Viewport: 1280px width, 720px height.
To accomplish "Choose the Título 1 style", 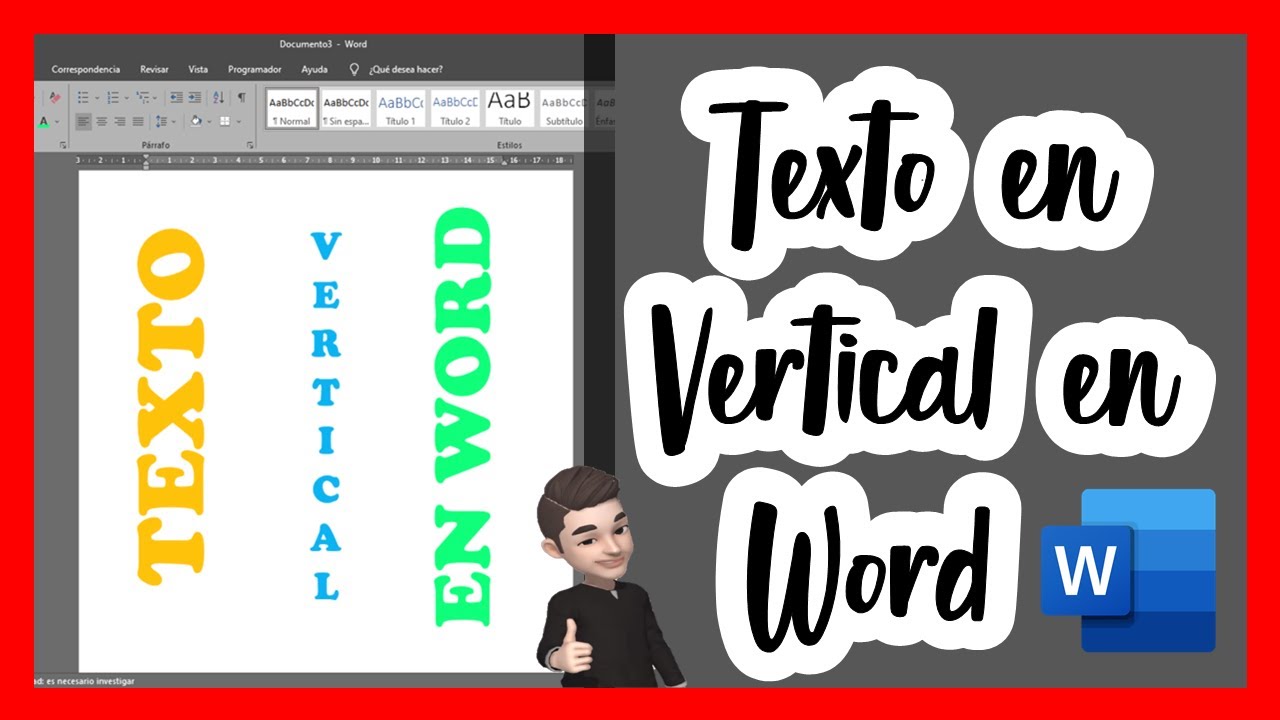I will point(401,109).
